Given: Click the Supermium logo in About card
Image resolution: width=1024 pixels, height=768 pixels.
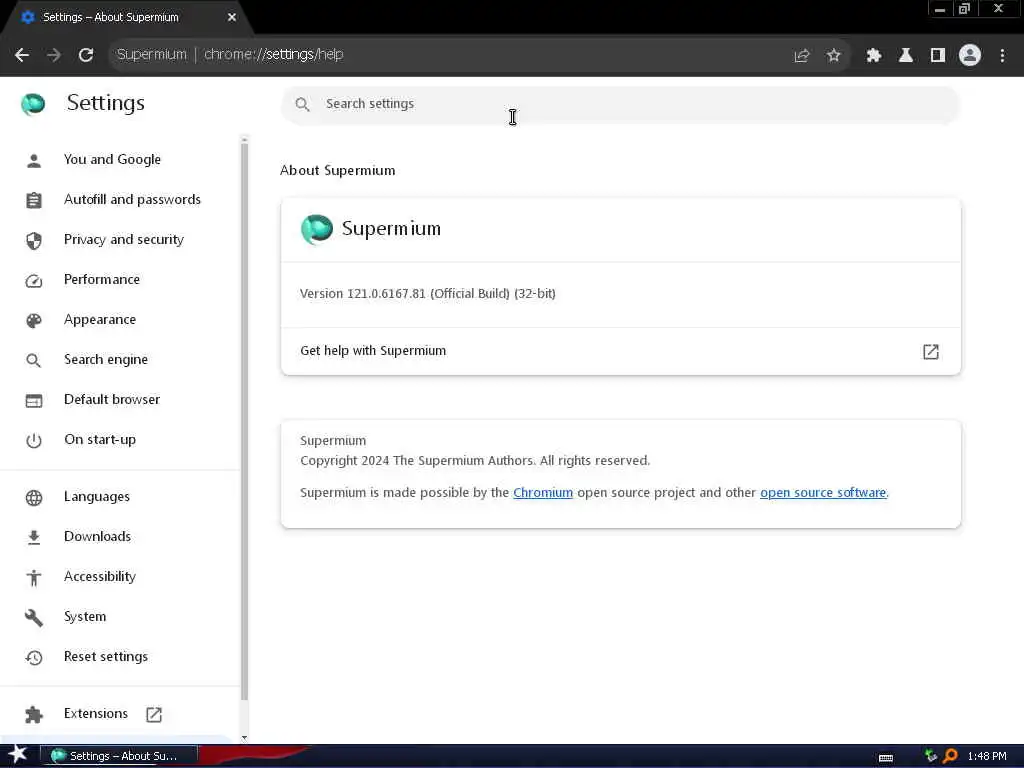Looking at the screenshot, I should (317, 229).
